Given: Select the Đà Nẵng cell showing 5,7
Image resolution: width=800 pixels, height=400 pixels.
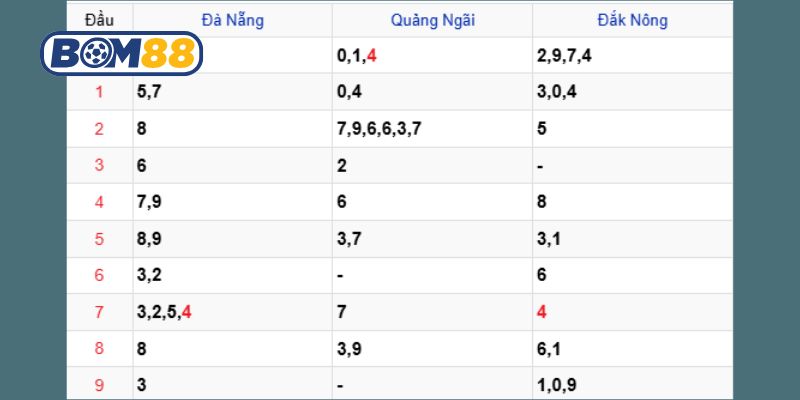Looking at the screenshot, I should (x=149, y=93).
